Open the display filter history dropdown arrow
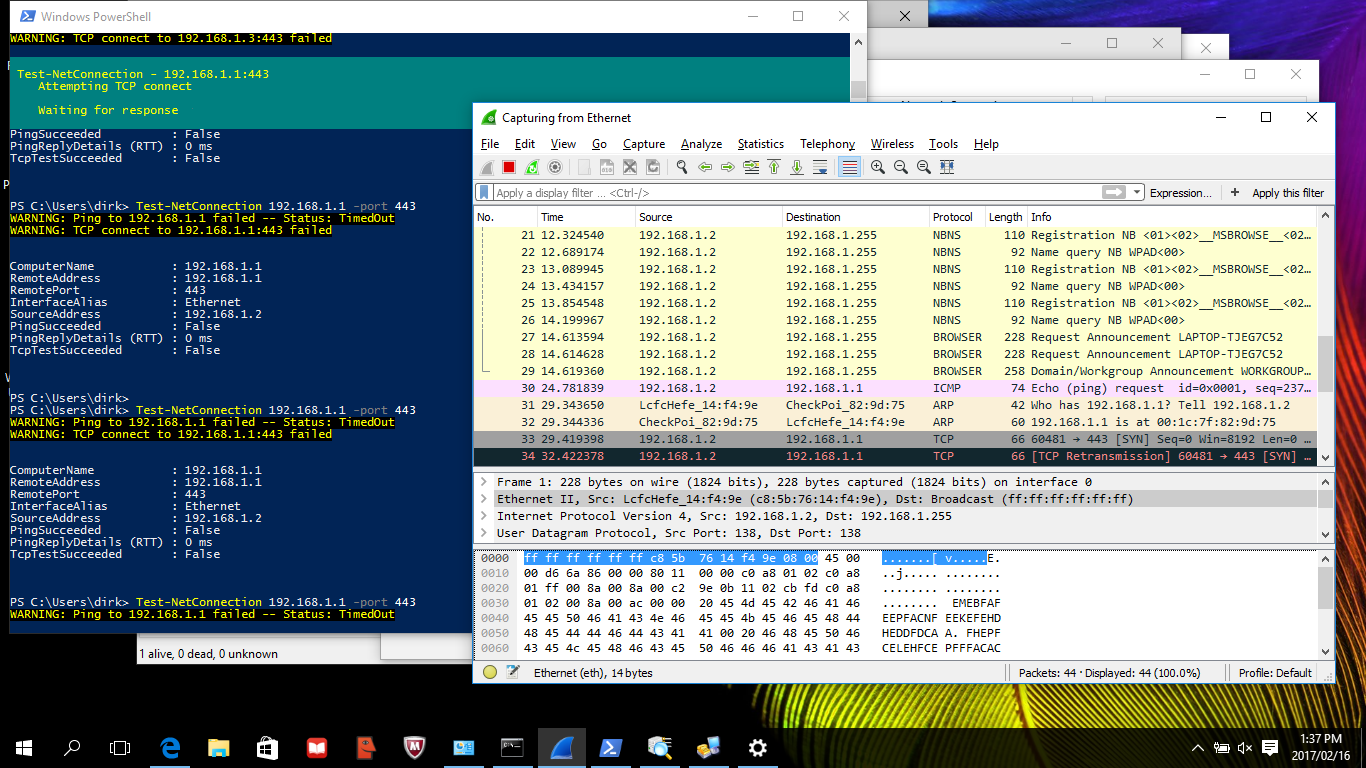This screenshot has height=768, width=1366. click(x=1137, y=192)
